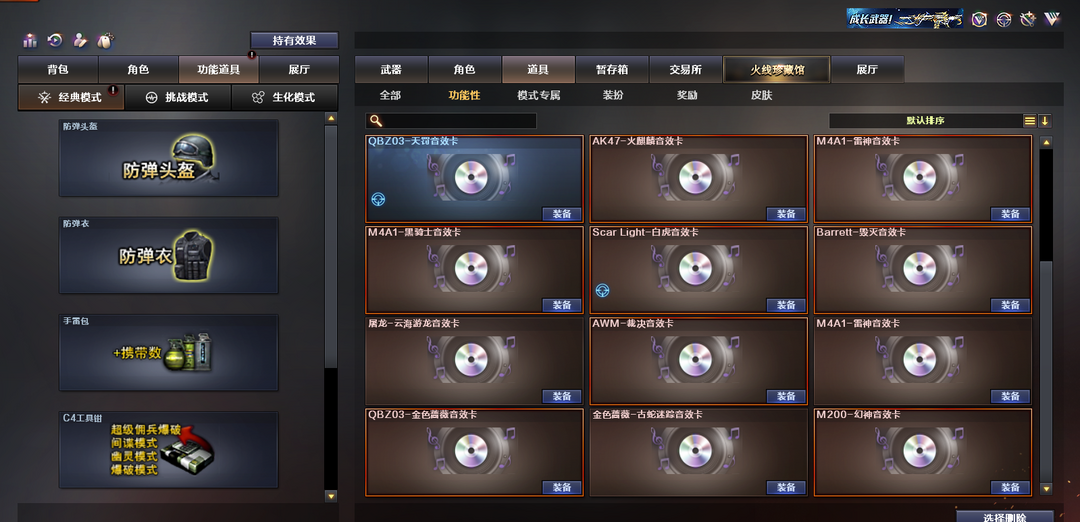Viewport: 1080px width, 522px height.
Task: Select the 皮肤 subcategory tab
Action: [761, 95]
